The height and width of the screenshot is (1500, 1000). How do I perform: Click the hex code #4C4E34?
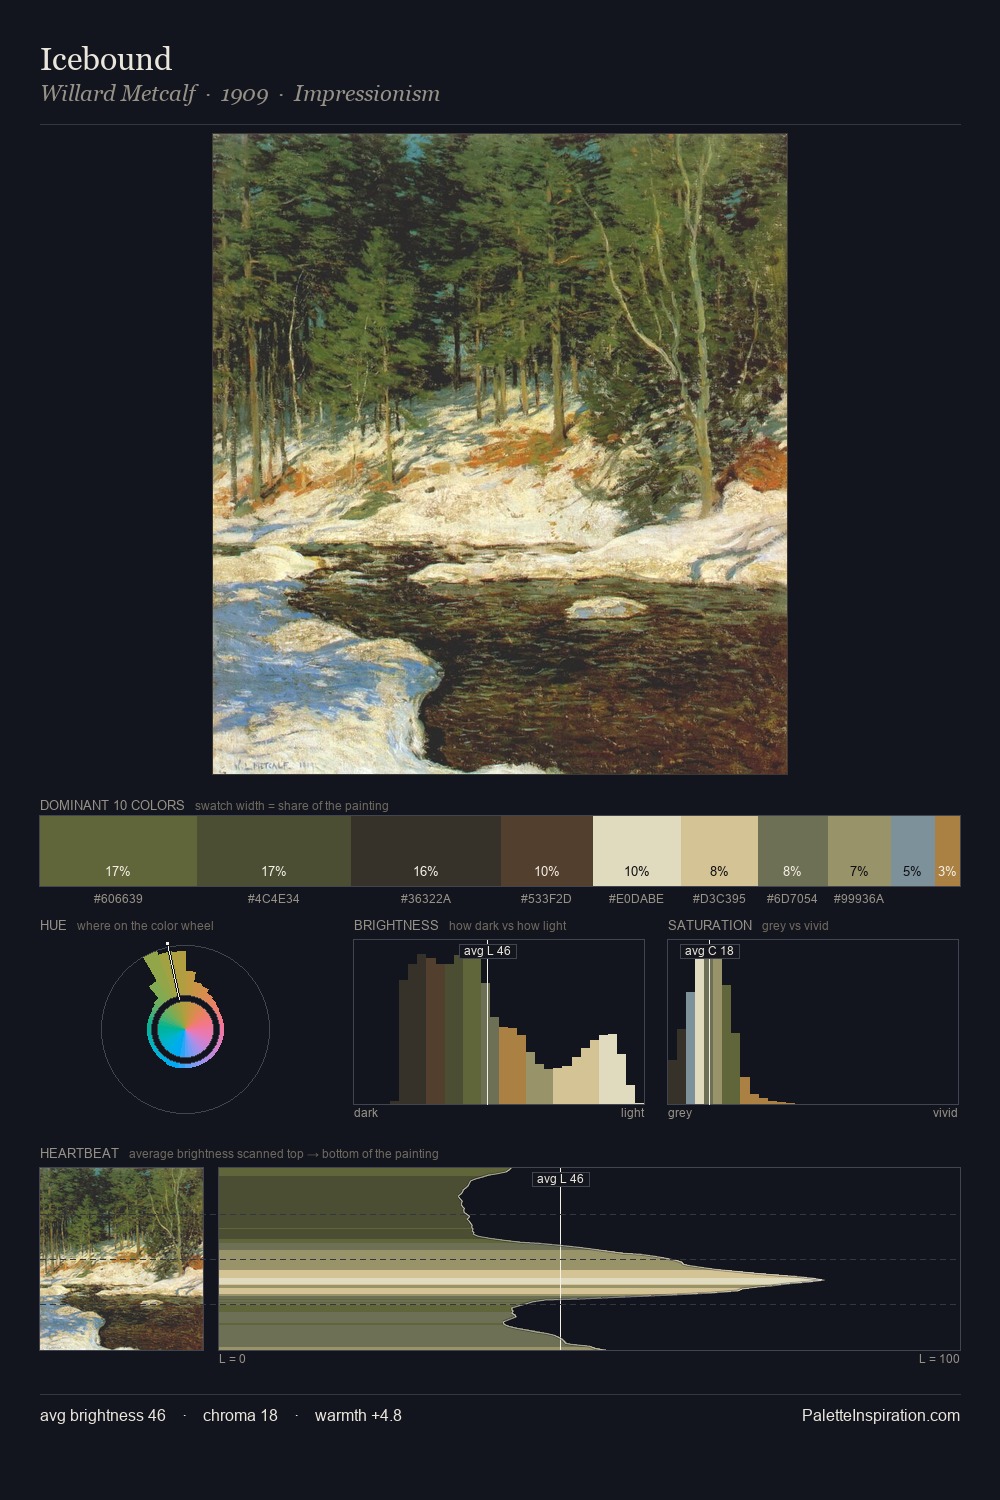tap(274, 899)
